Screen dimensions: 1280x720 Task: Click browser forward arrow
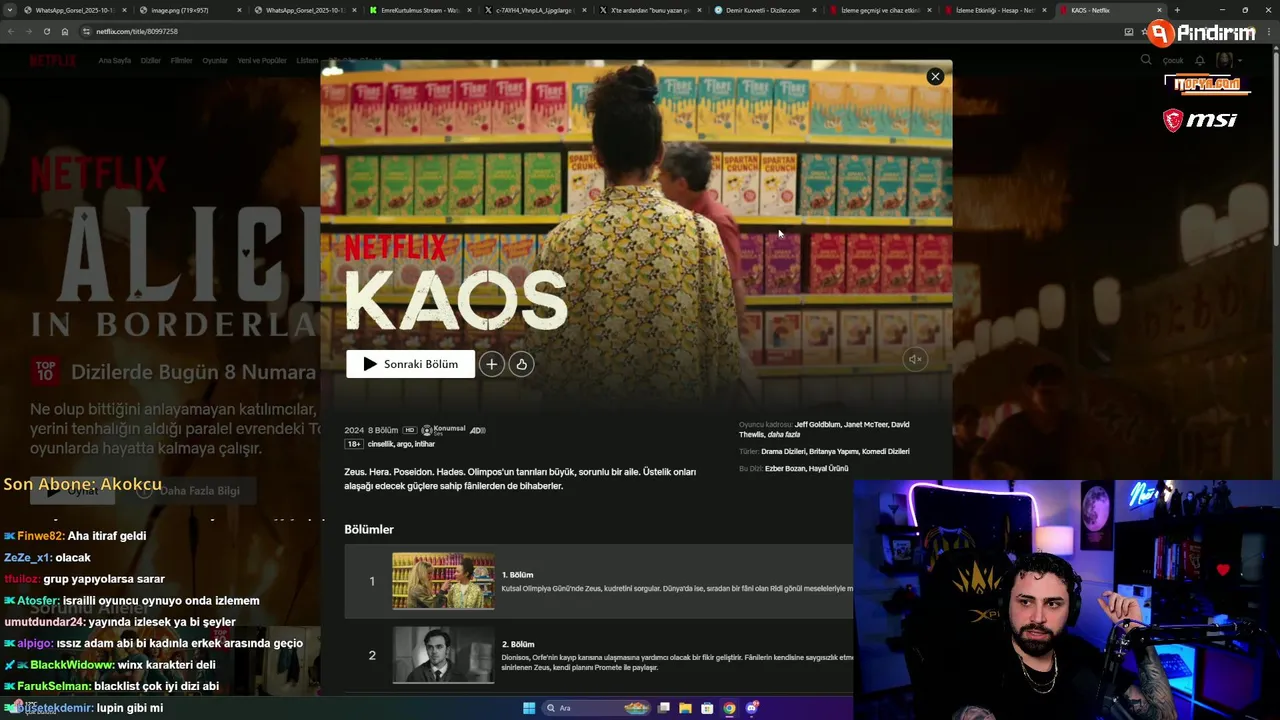coord(29,31)
